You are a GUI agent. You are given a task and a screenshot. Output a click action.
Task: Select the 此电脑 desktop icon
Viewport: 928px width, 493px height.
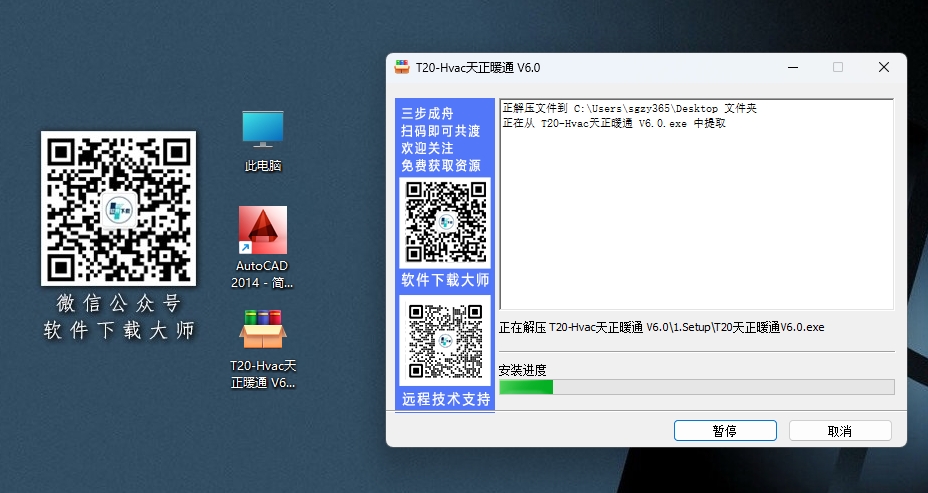[263, 141]
